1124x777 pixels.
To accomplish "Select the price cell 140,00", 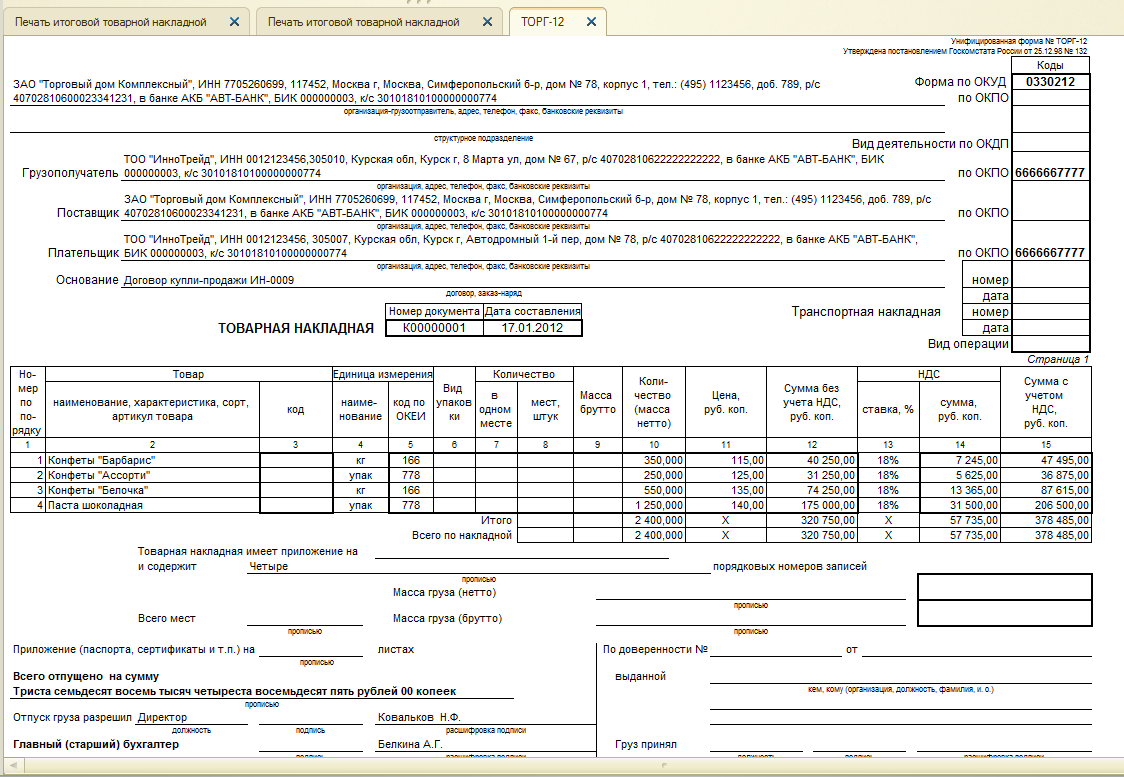I will 726,505.
